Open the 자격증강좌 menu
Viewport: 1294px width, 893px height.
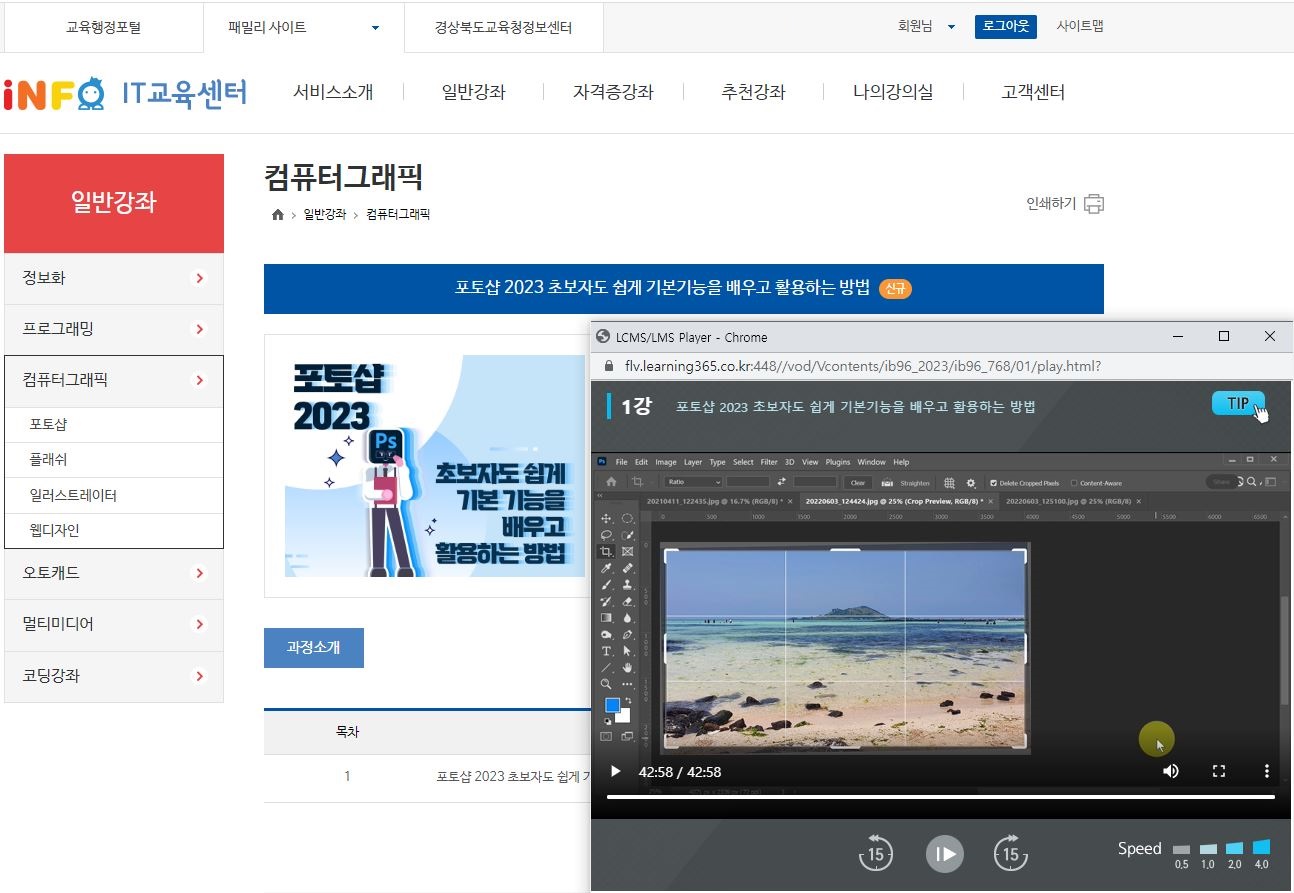pyautogui.click(x=613, y=92)
